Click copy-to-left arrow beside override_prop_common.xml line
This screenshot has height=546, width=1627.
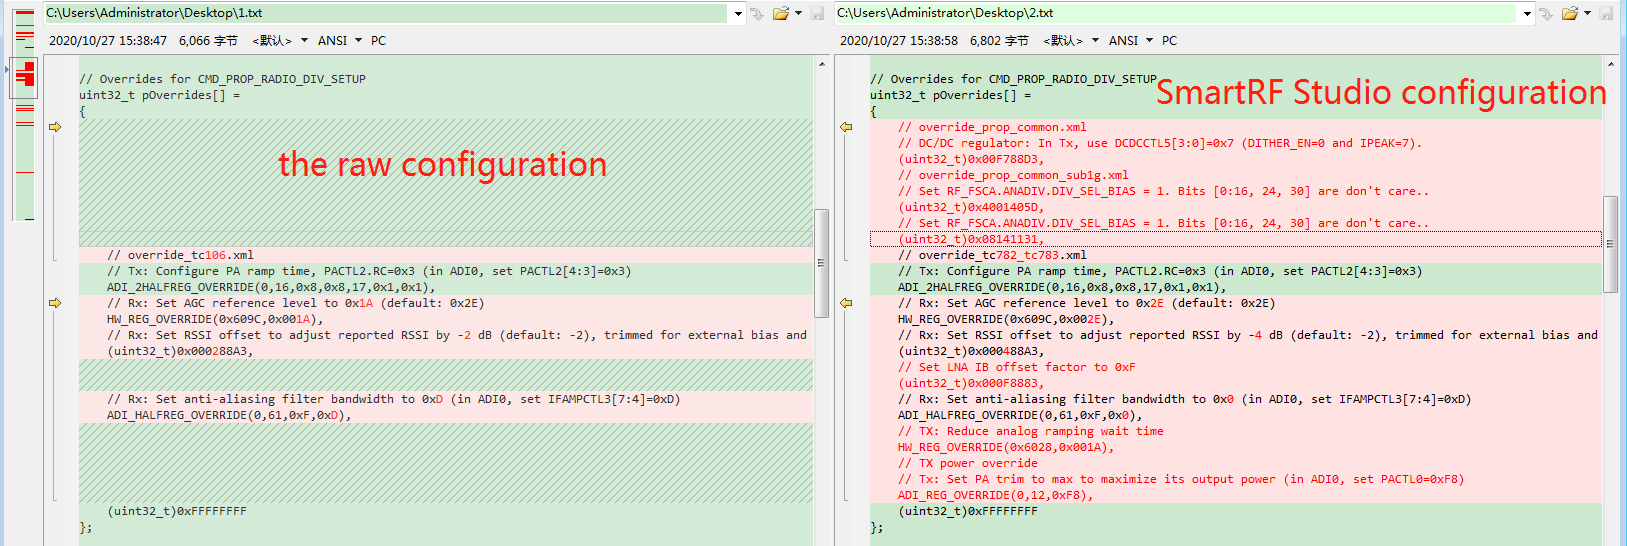click(x=846, y=127)
